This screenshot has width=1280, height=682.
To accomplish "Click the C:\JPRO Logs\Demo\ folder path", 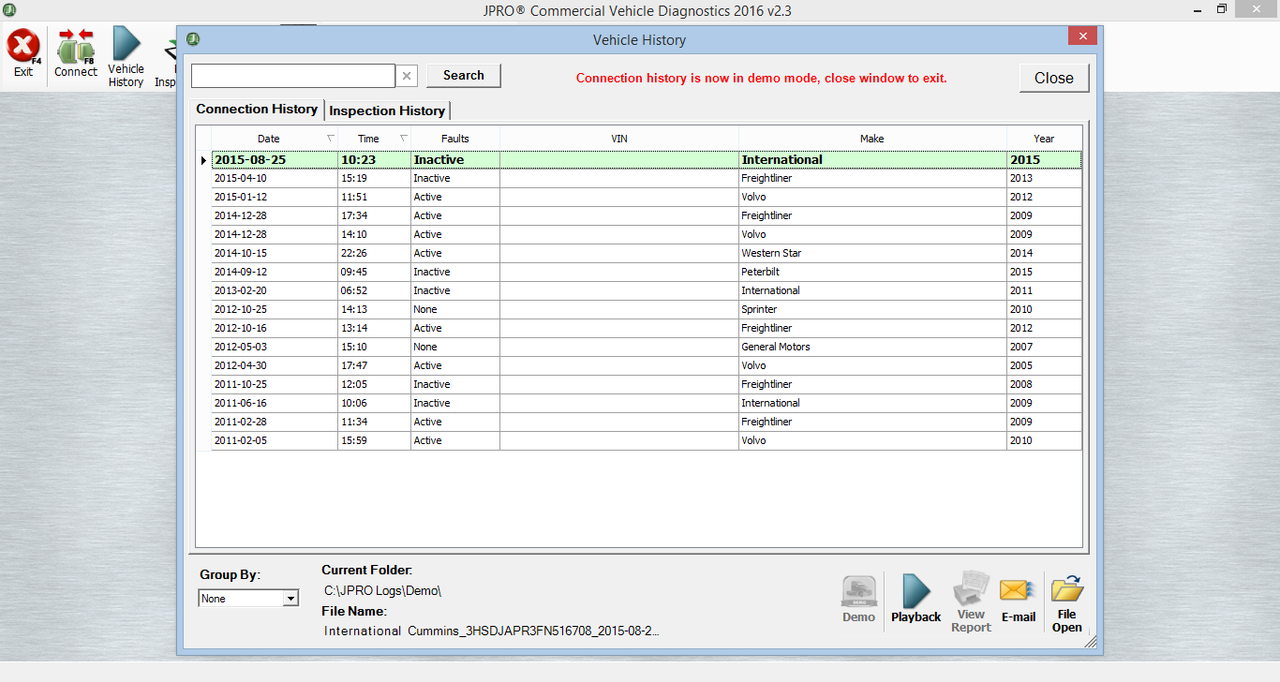I will point(383,591).
